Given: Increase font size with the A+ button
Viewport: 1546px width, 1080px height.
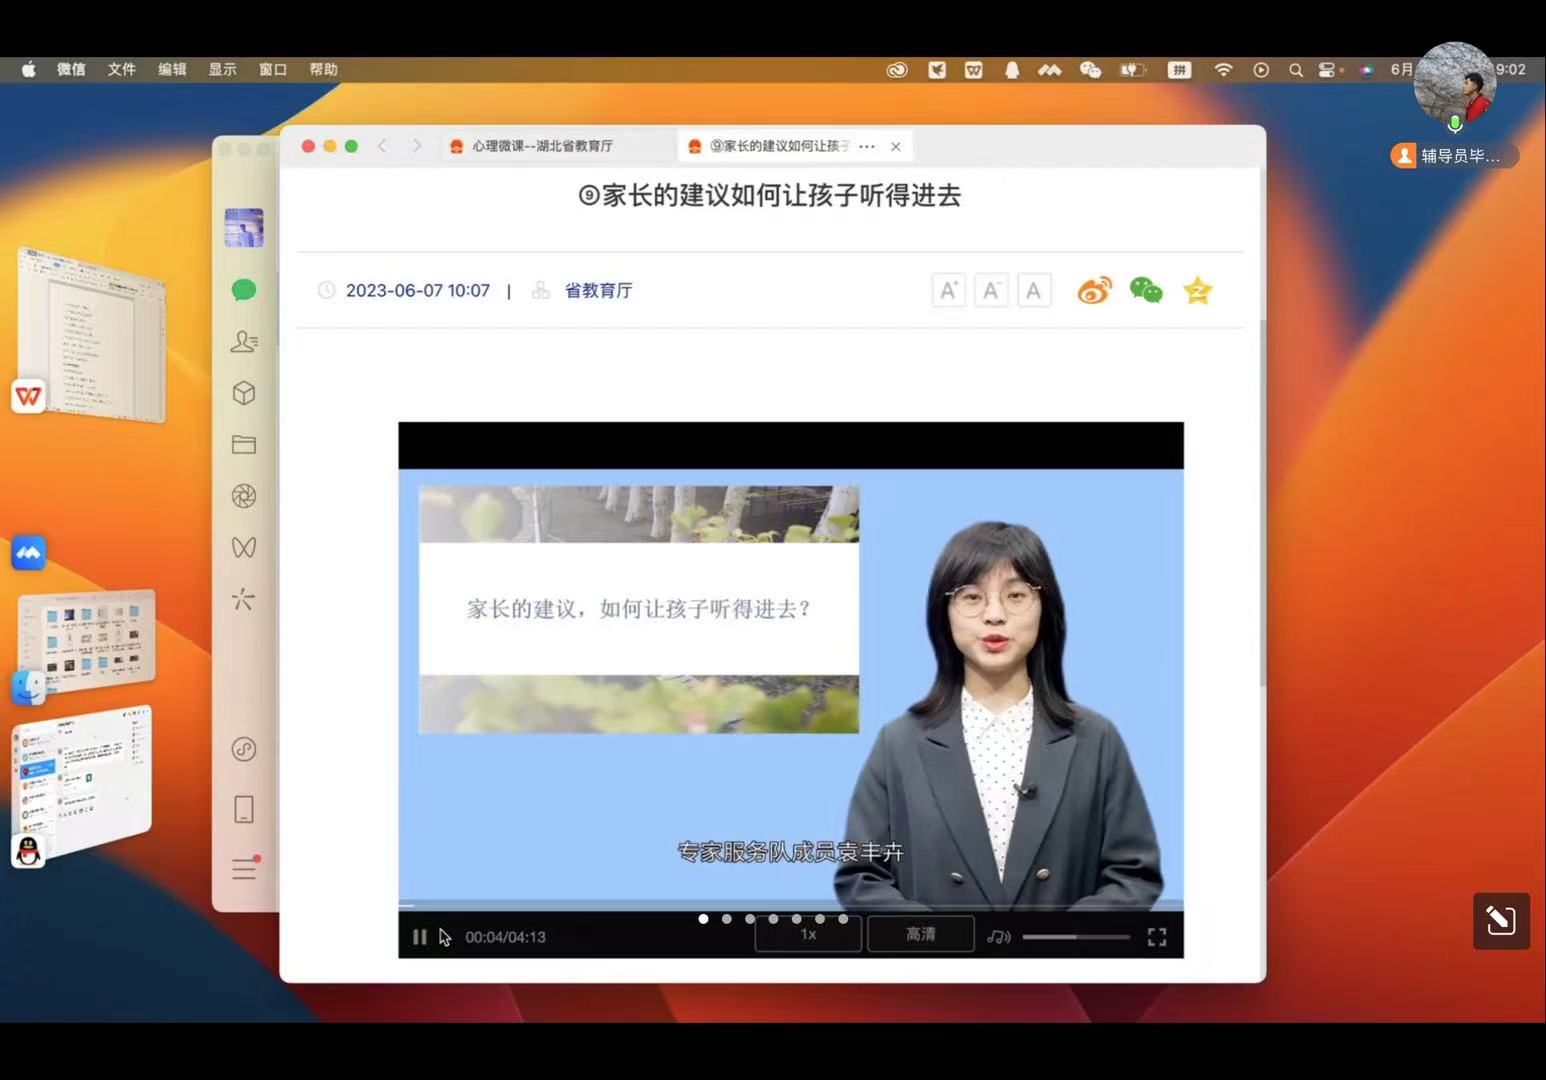Looking at the screenshot, I should tap(948, 291).
